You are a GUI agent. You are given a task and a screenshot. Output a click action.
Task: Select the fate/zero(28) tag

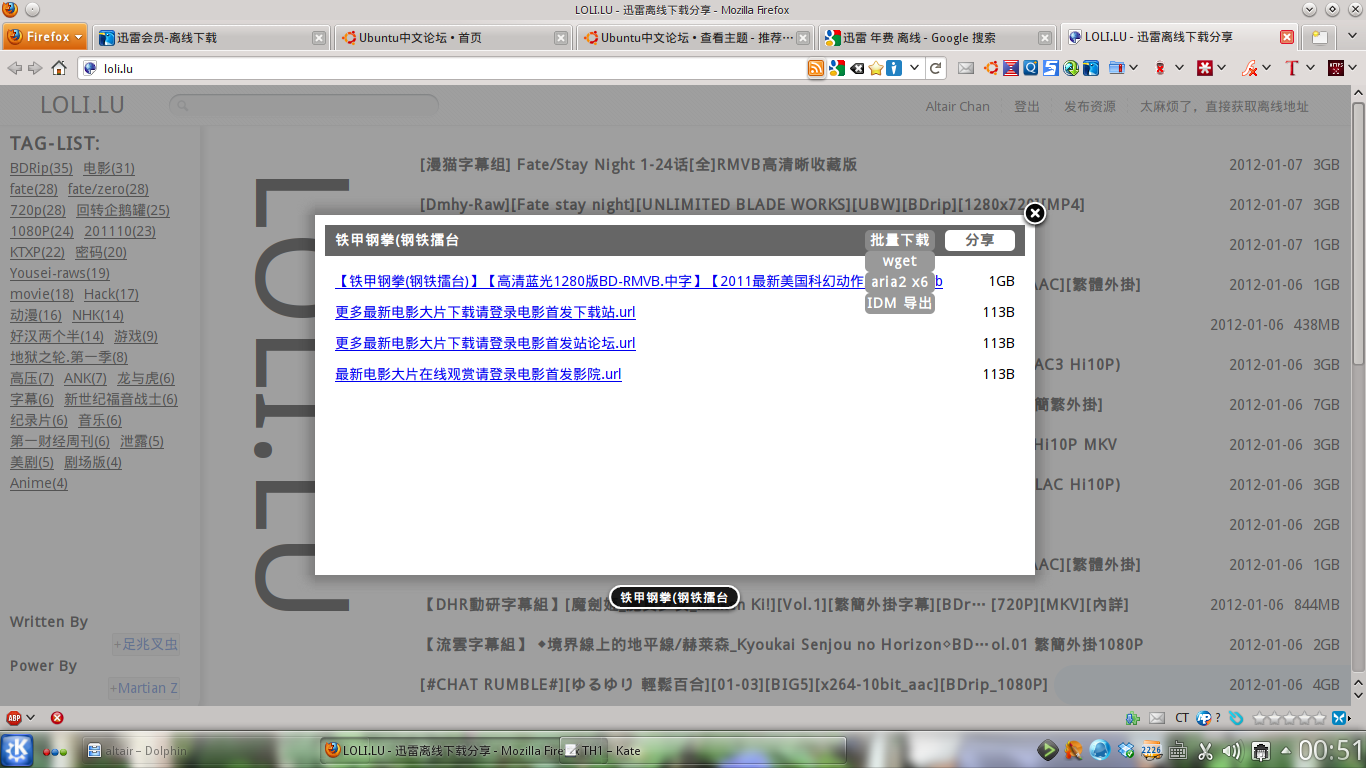[x=108, y=189]
